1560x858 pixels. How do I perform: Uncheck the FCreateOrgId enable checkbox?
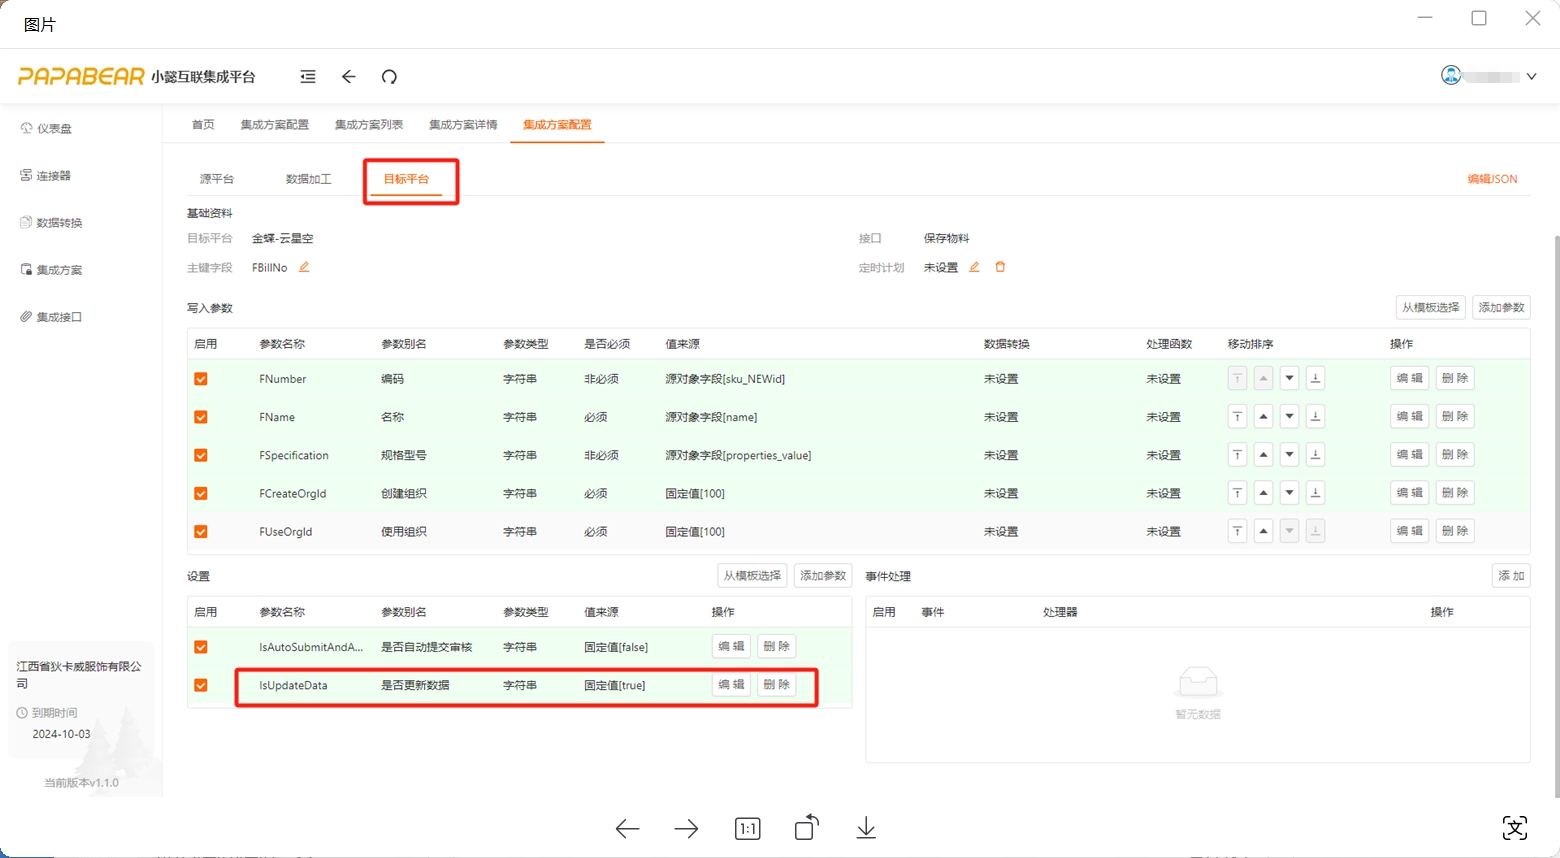click(201, 494)
